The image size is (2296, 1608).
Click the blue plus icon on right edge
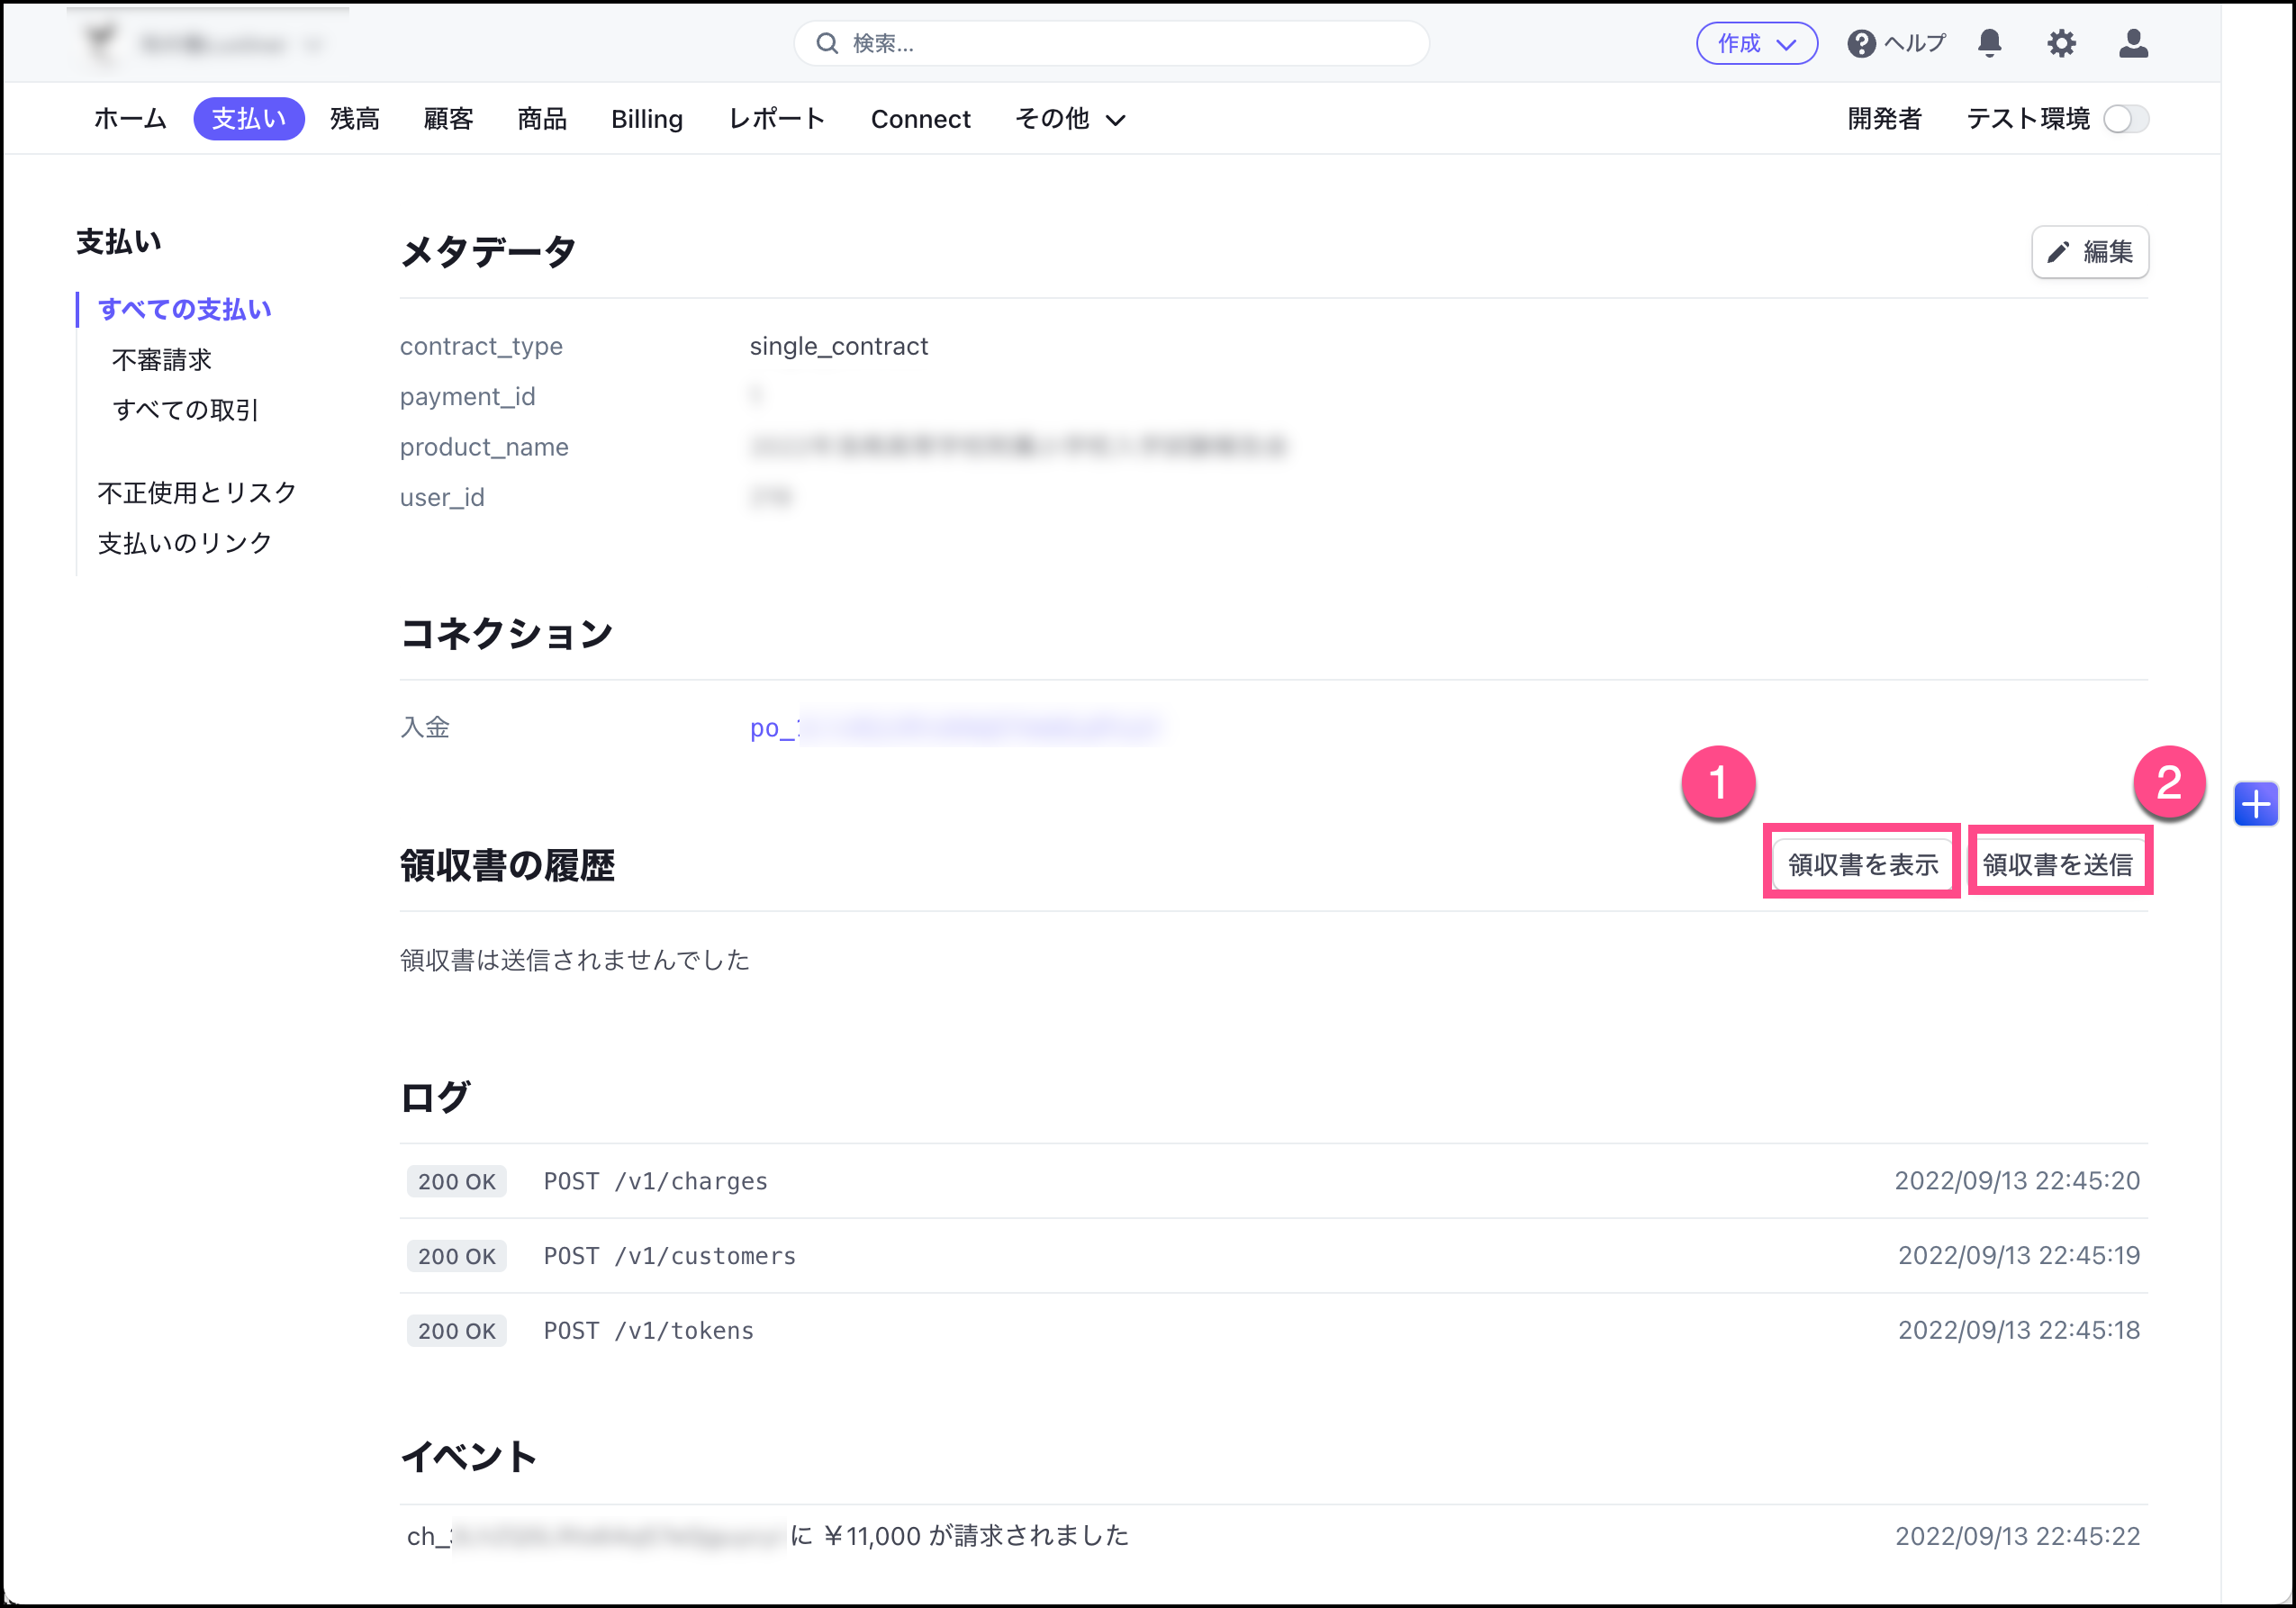pyautogui.click(x=2255, y=804)
